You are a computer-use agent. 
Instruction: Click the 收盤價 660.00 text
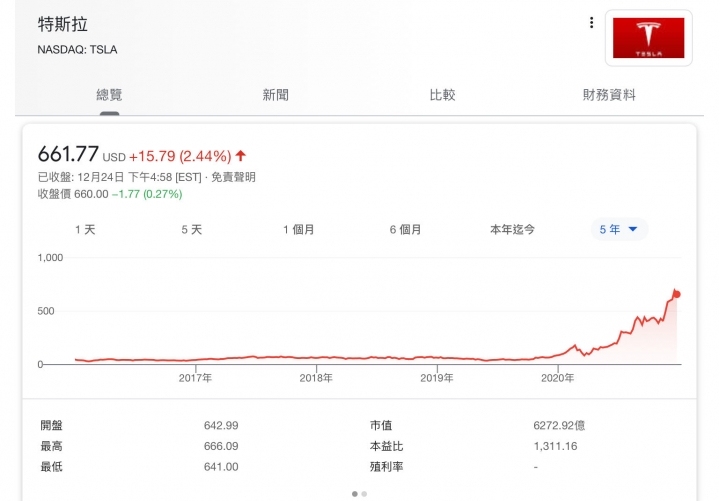73,194
